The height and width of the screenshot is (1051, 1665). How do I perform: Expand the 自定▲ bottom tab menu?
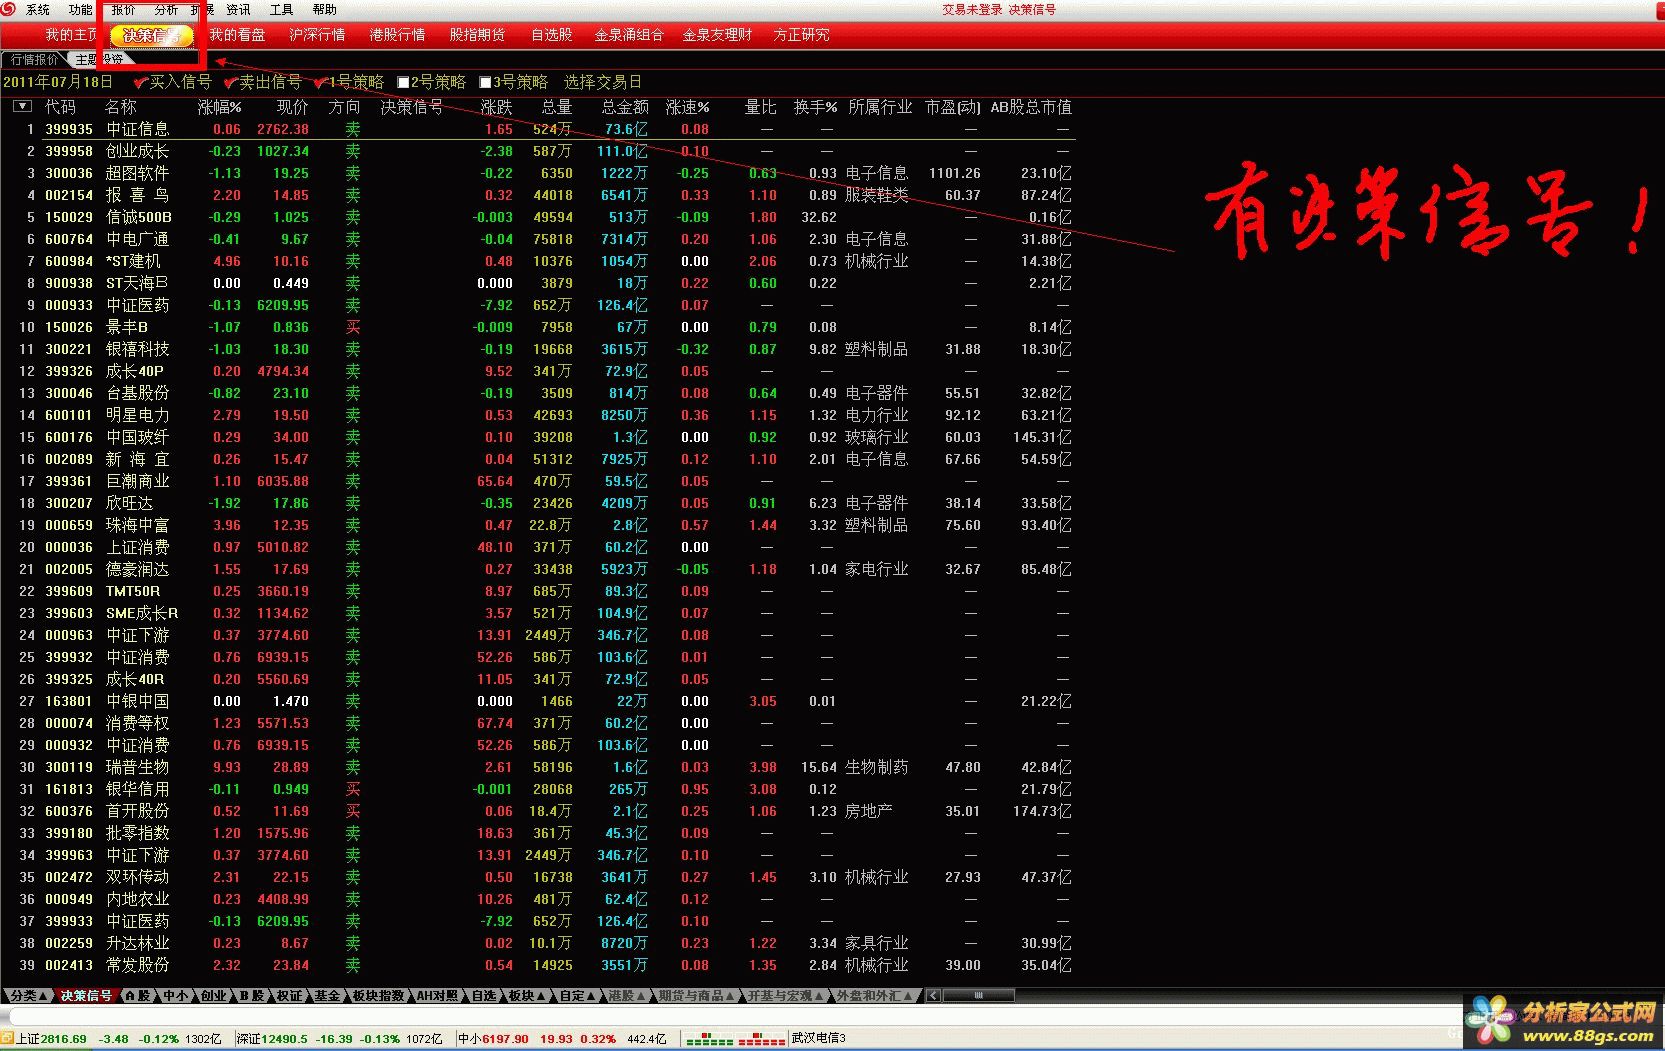click(577, 995)
